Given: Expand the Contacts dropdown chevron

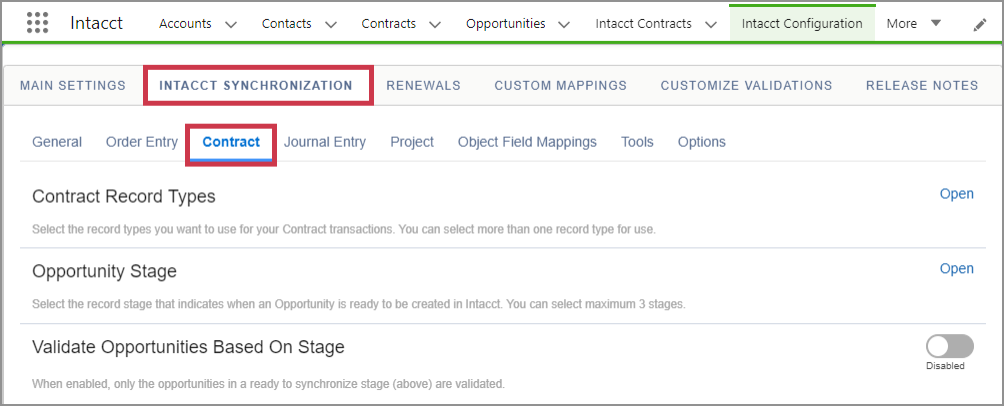Looking at the screenshot, I should (330, 24).
